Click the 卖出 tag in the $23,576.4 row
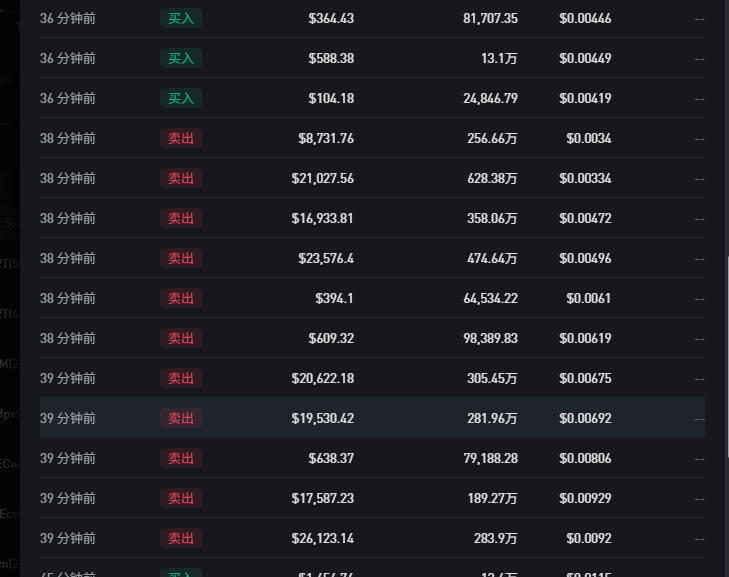 coord(181,258)
